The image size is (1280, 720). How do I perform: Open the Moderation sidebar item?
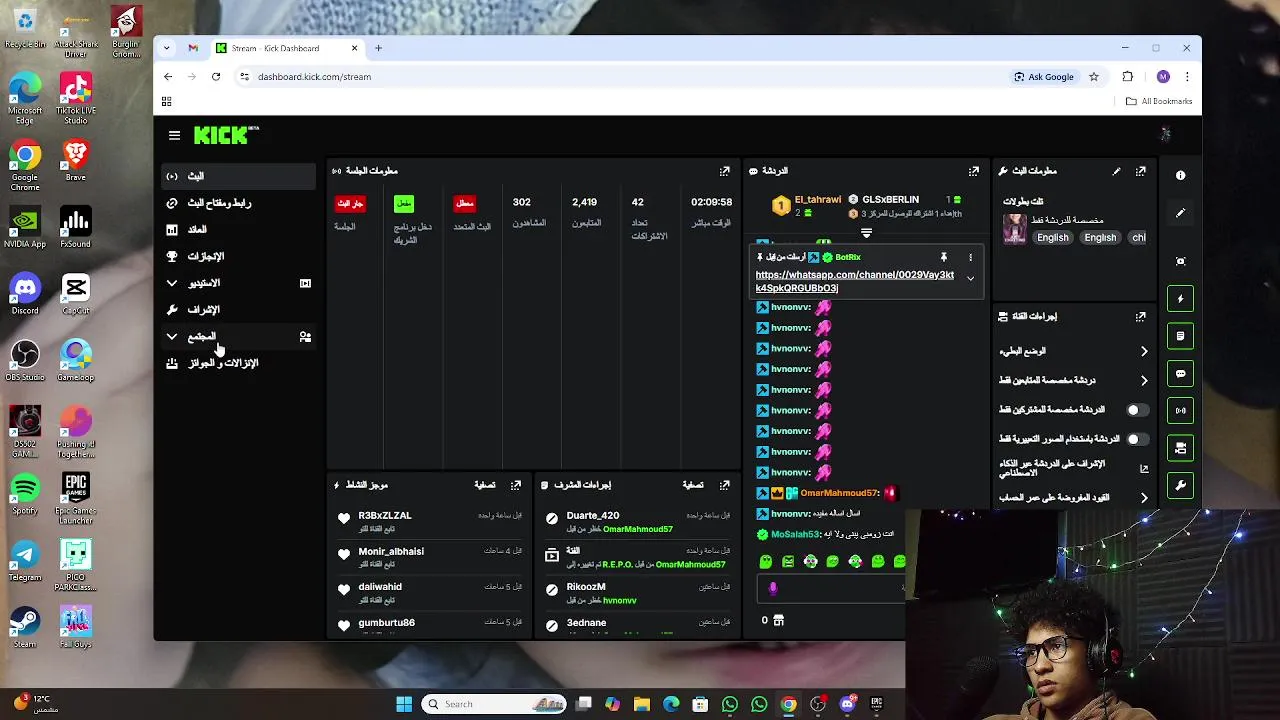tap(238, 310)
